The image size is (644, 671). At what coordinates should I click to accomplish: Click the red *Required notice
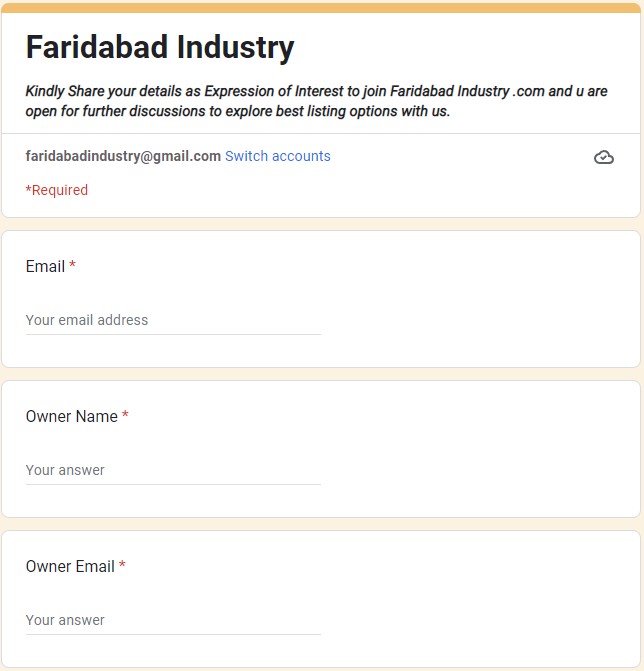(x=57, y=190)
